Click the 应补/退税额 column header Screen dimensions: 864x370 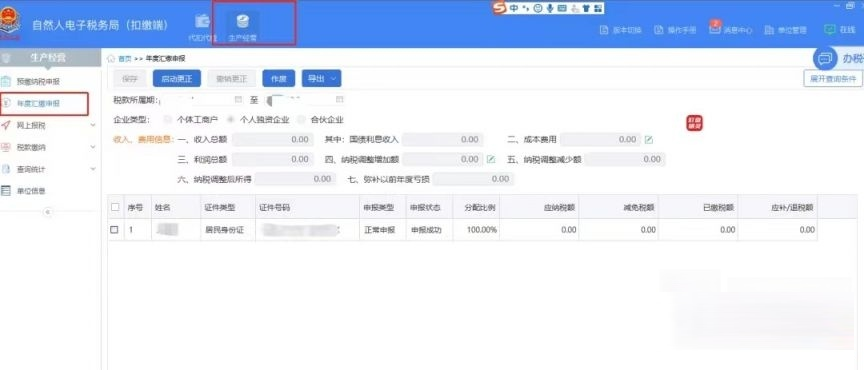click(777, 207)
